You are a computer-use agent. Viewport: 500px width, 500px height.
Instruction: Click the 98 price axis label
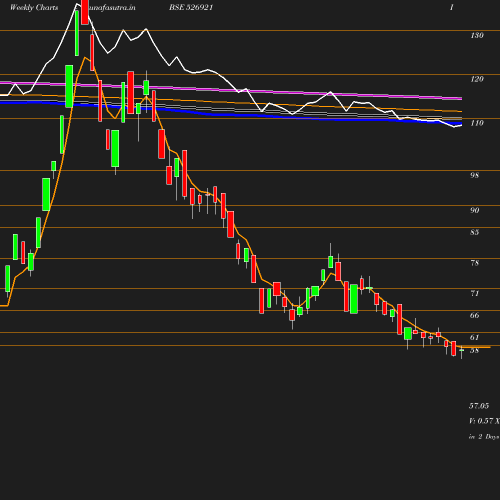(x=475, y=175)
